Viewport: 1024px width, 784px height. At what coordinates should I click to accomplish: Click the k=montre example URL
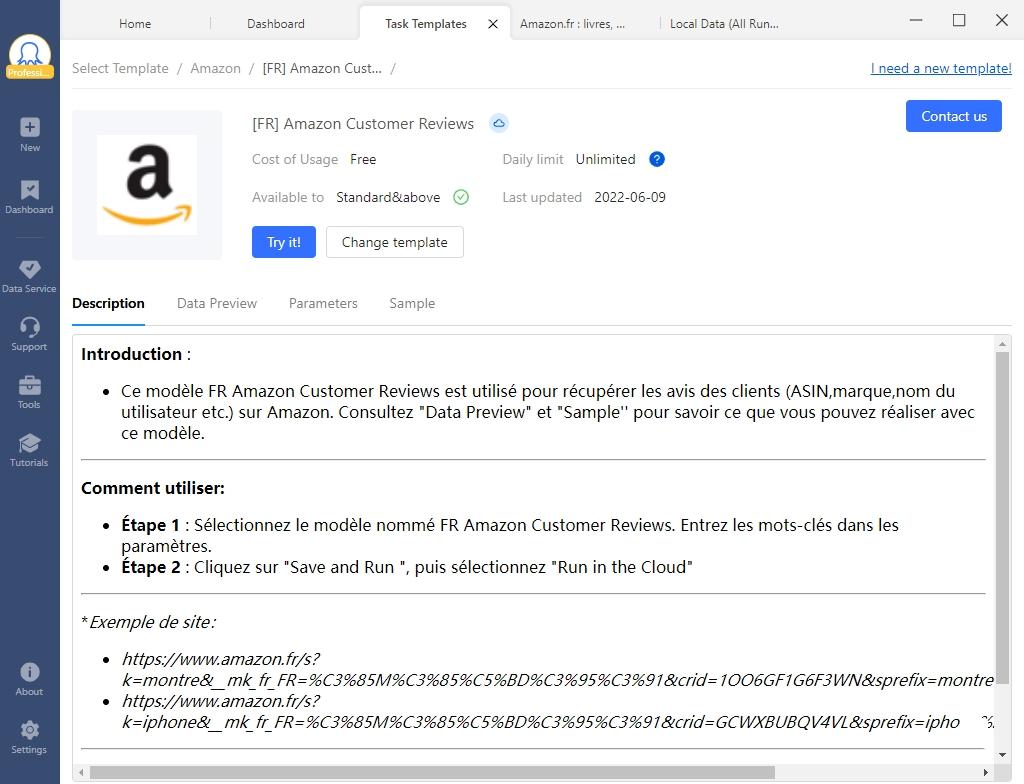point(558,670)
